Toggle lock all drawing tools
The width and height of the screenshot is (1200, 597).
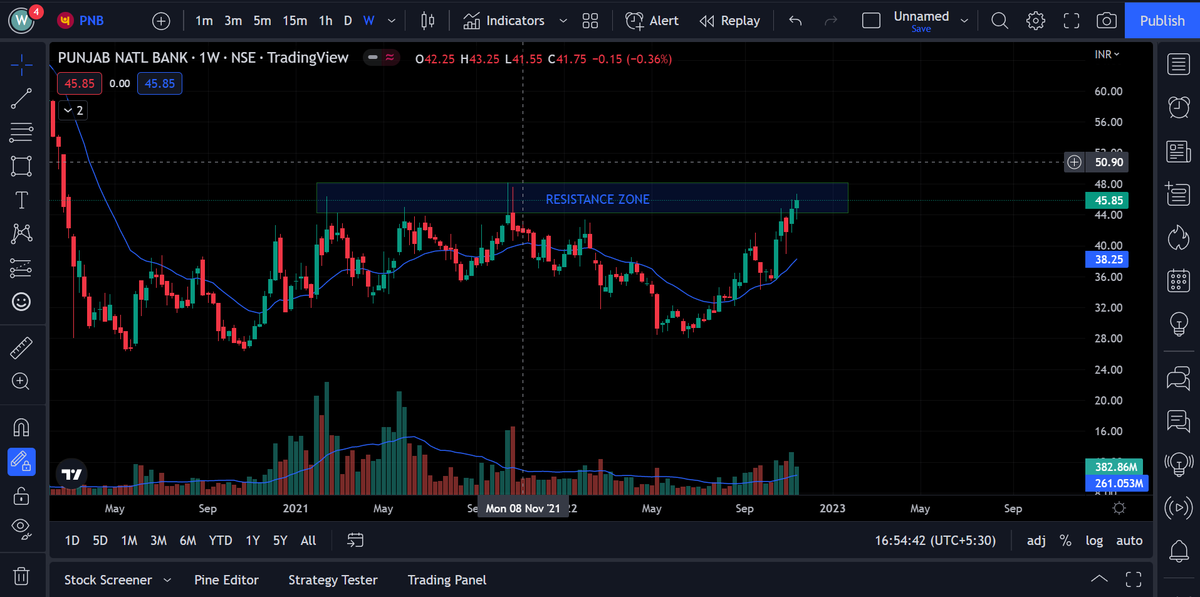click(x=21, y=495)
